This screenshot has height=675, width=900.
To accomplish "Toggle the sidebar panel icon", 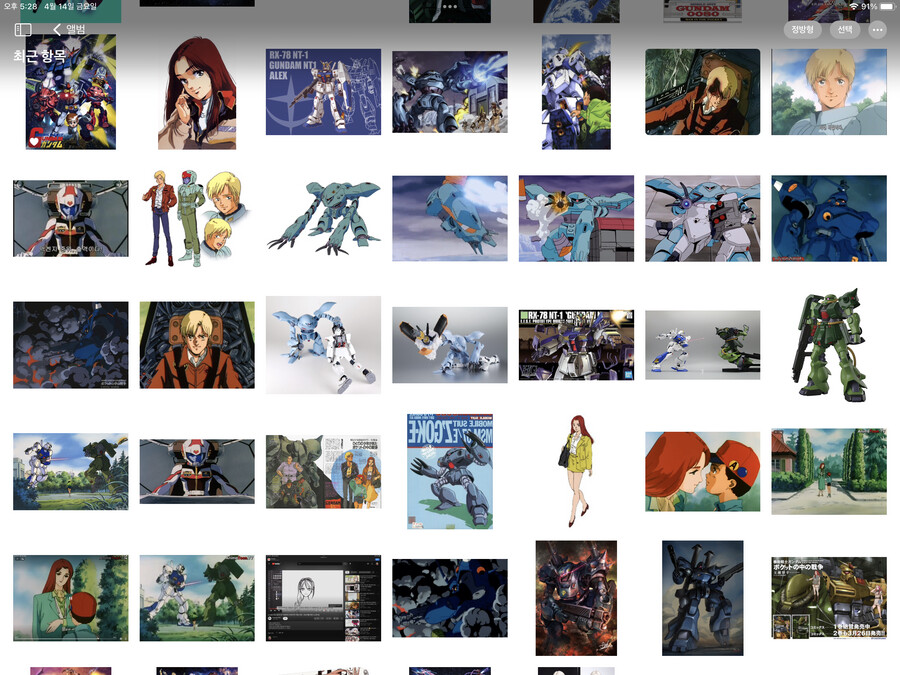I will tap(23, 29).
